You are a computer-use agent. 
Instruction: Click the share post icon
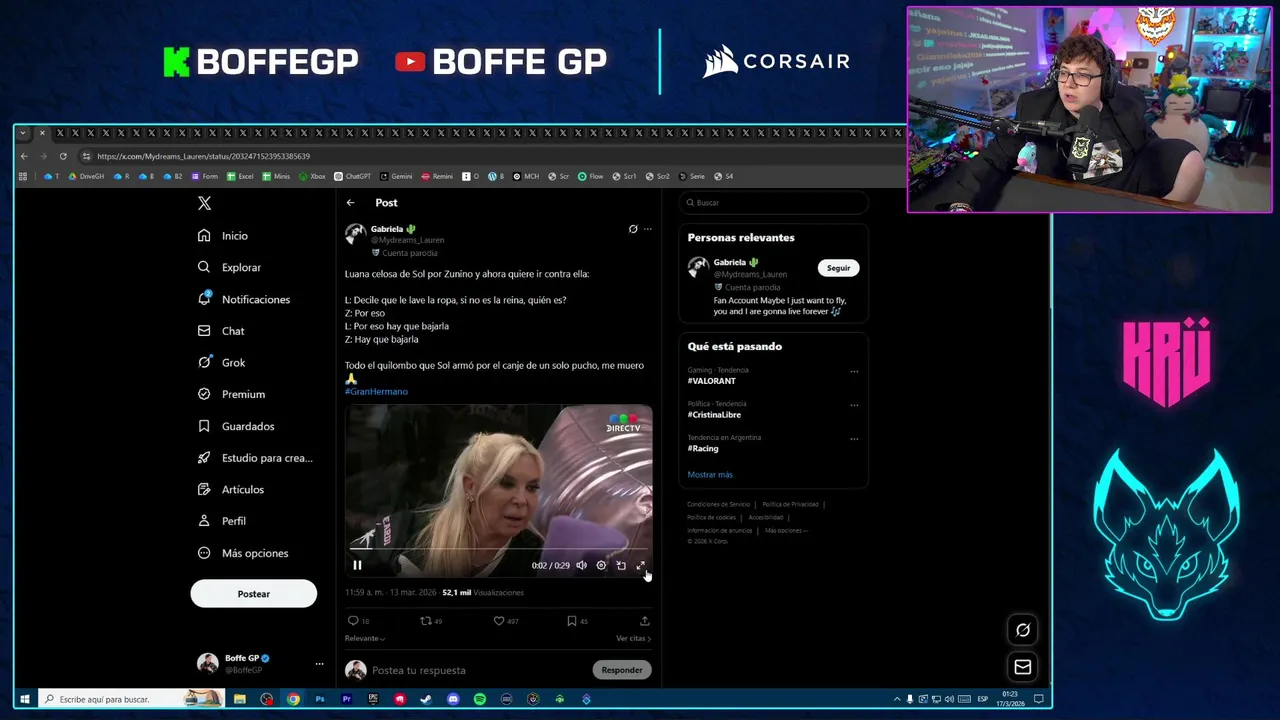point(645,621)
